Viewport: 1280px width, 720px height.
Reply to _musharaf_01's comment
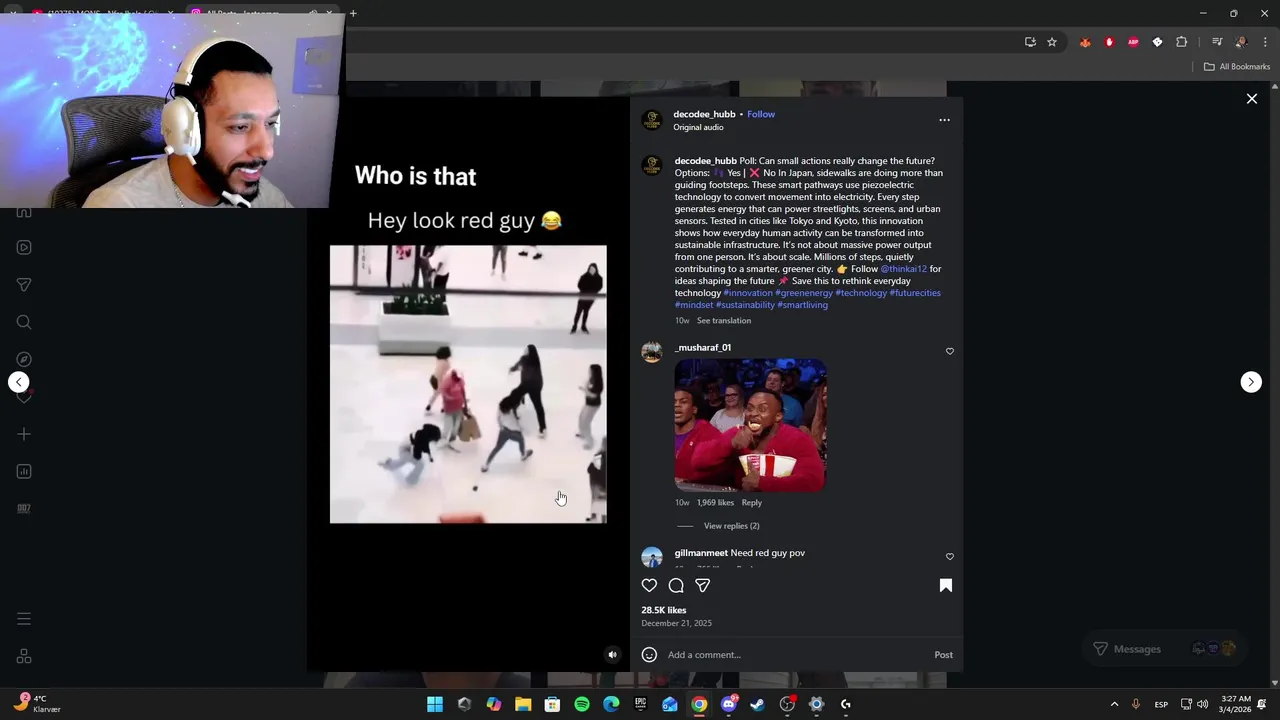[x=751, y=503]
